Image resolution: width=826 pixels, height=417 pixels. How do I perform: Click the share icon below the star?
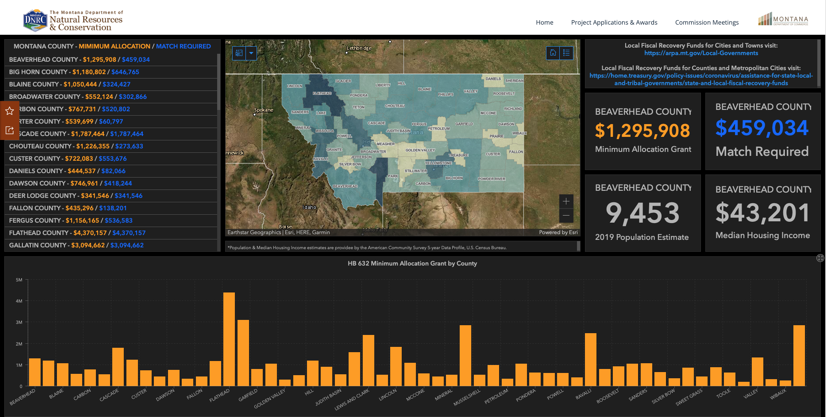[x=9, y=130]
